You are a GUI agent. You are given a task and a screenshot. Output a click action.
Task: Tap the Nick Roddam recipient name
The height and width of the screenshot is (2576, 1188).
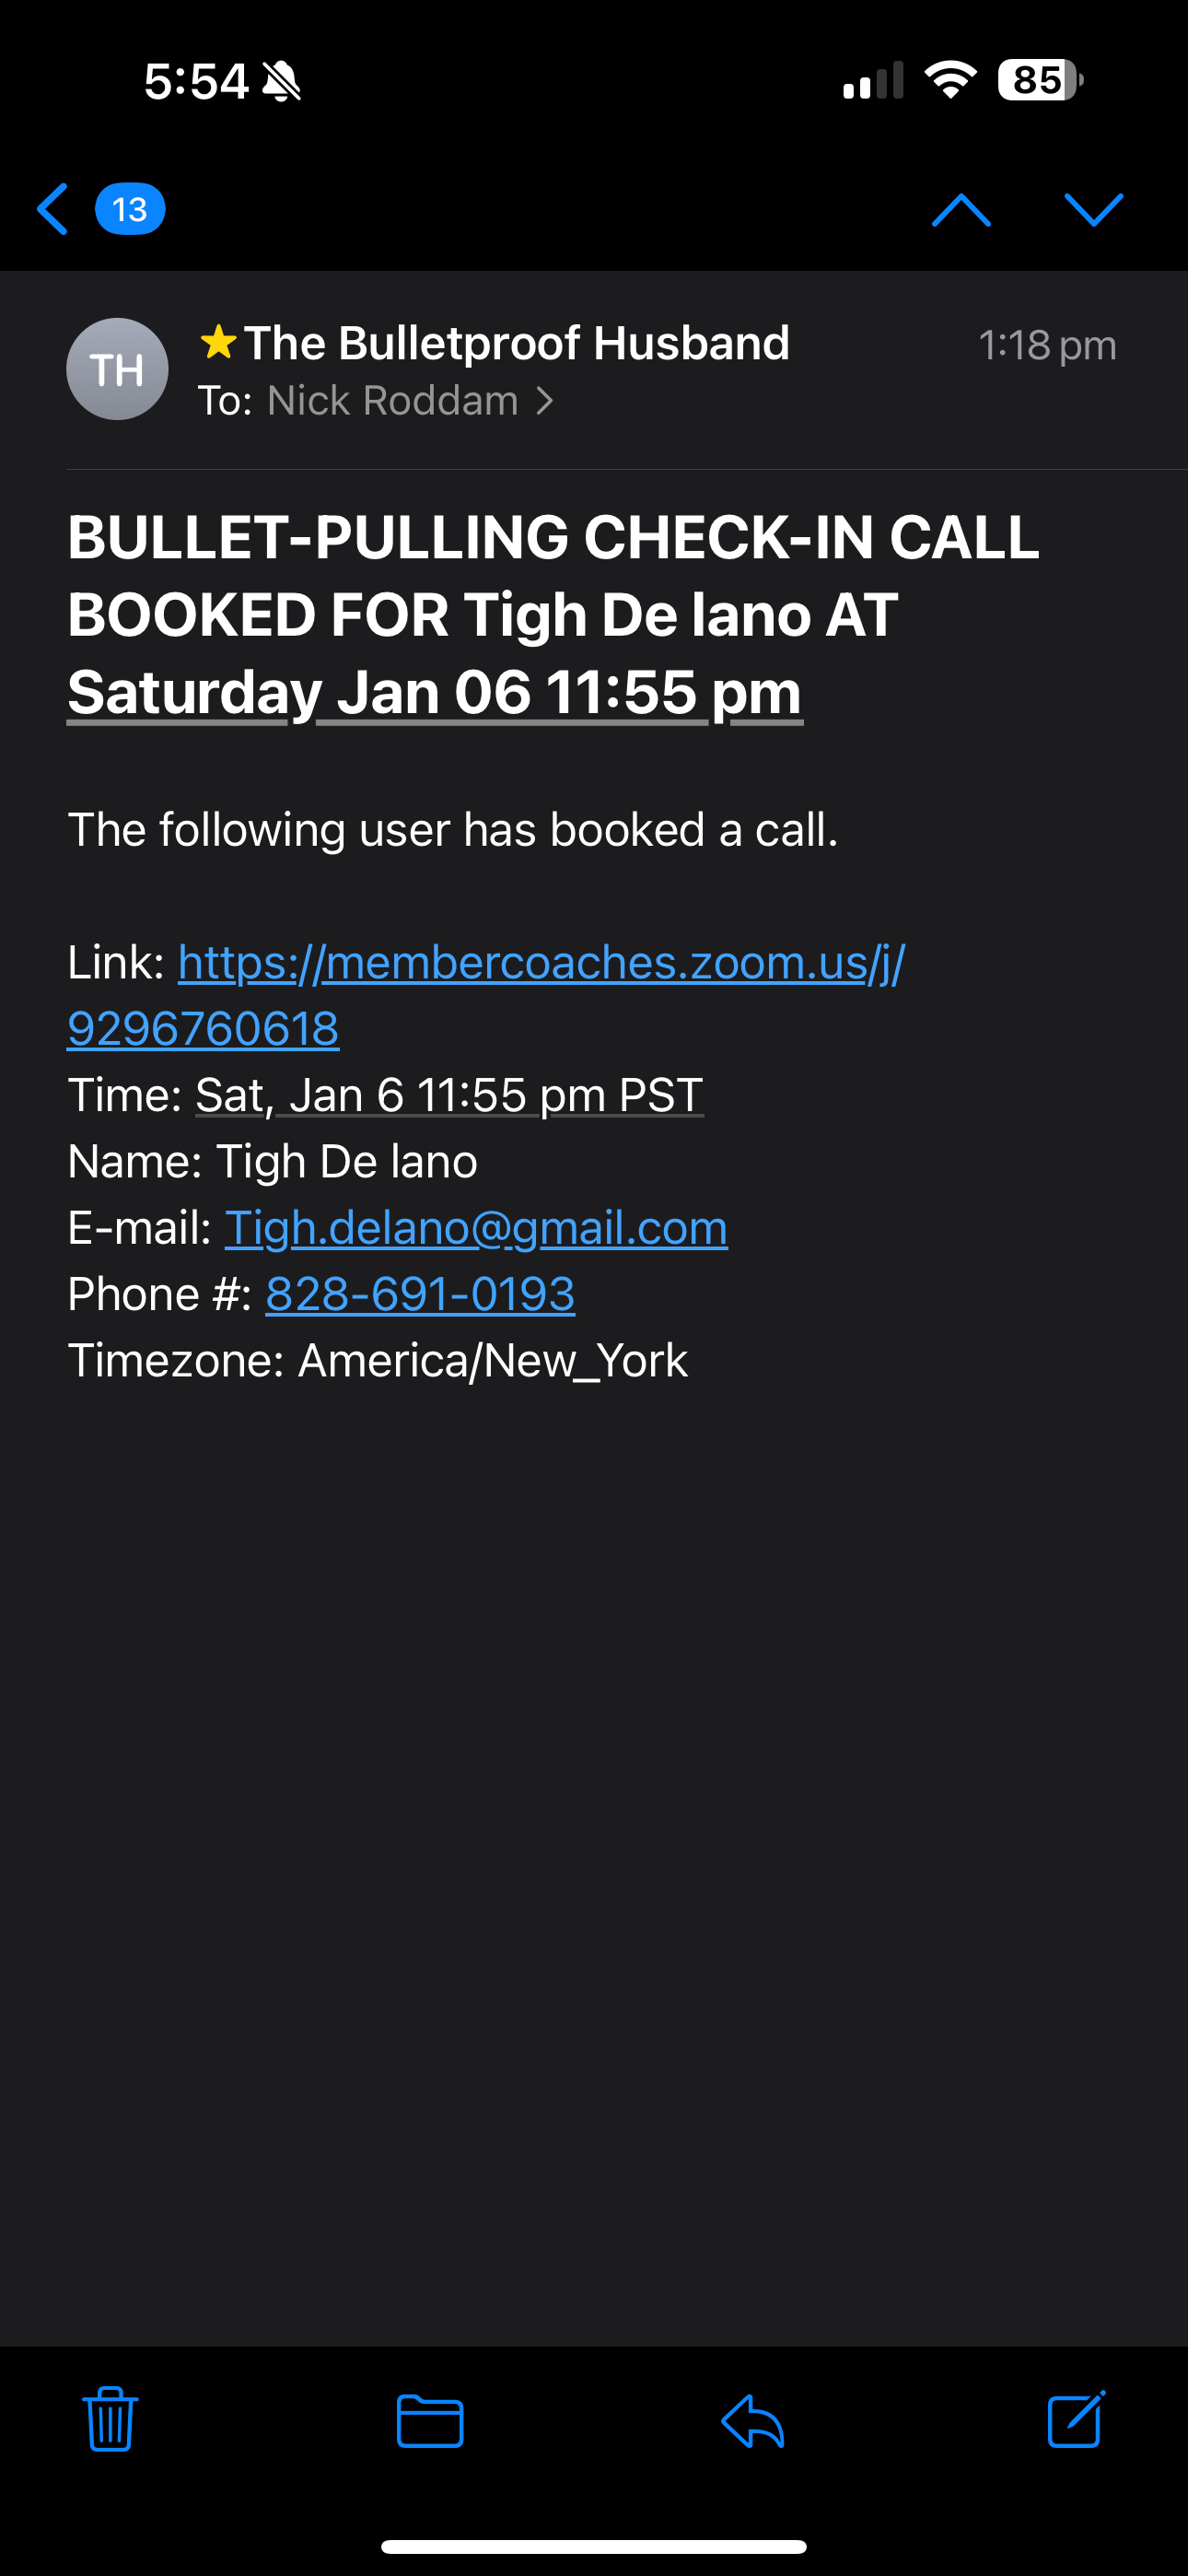coord(392,401)
